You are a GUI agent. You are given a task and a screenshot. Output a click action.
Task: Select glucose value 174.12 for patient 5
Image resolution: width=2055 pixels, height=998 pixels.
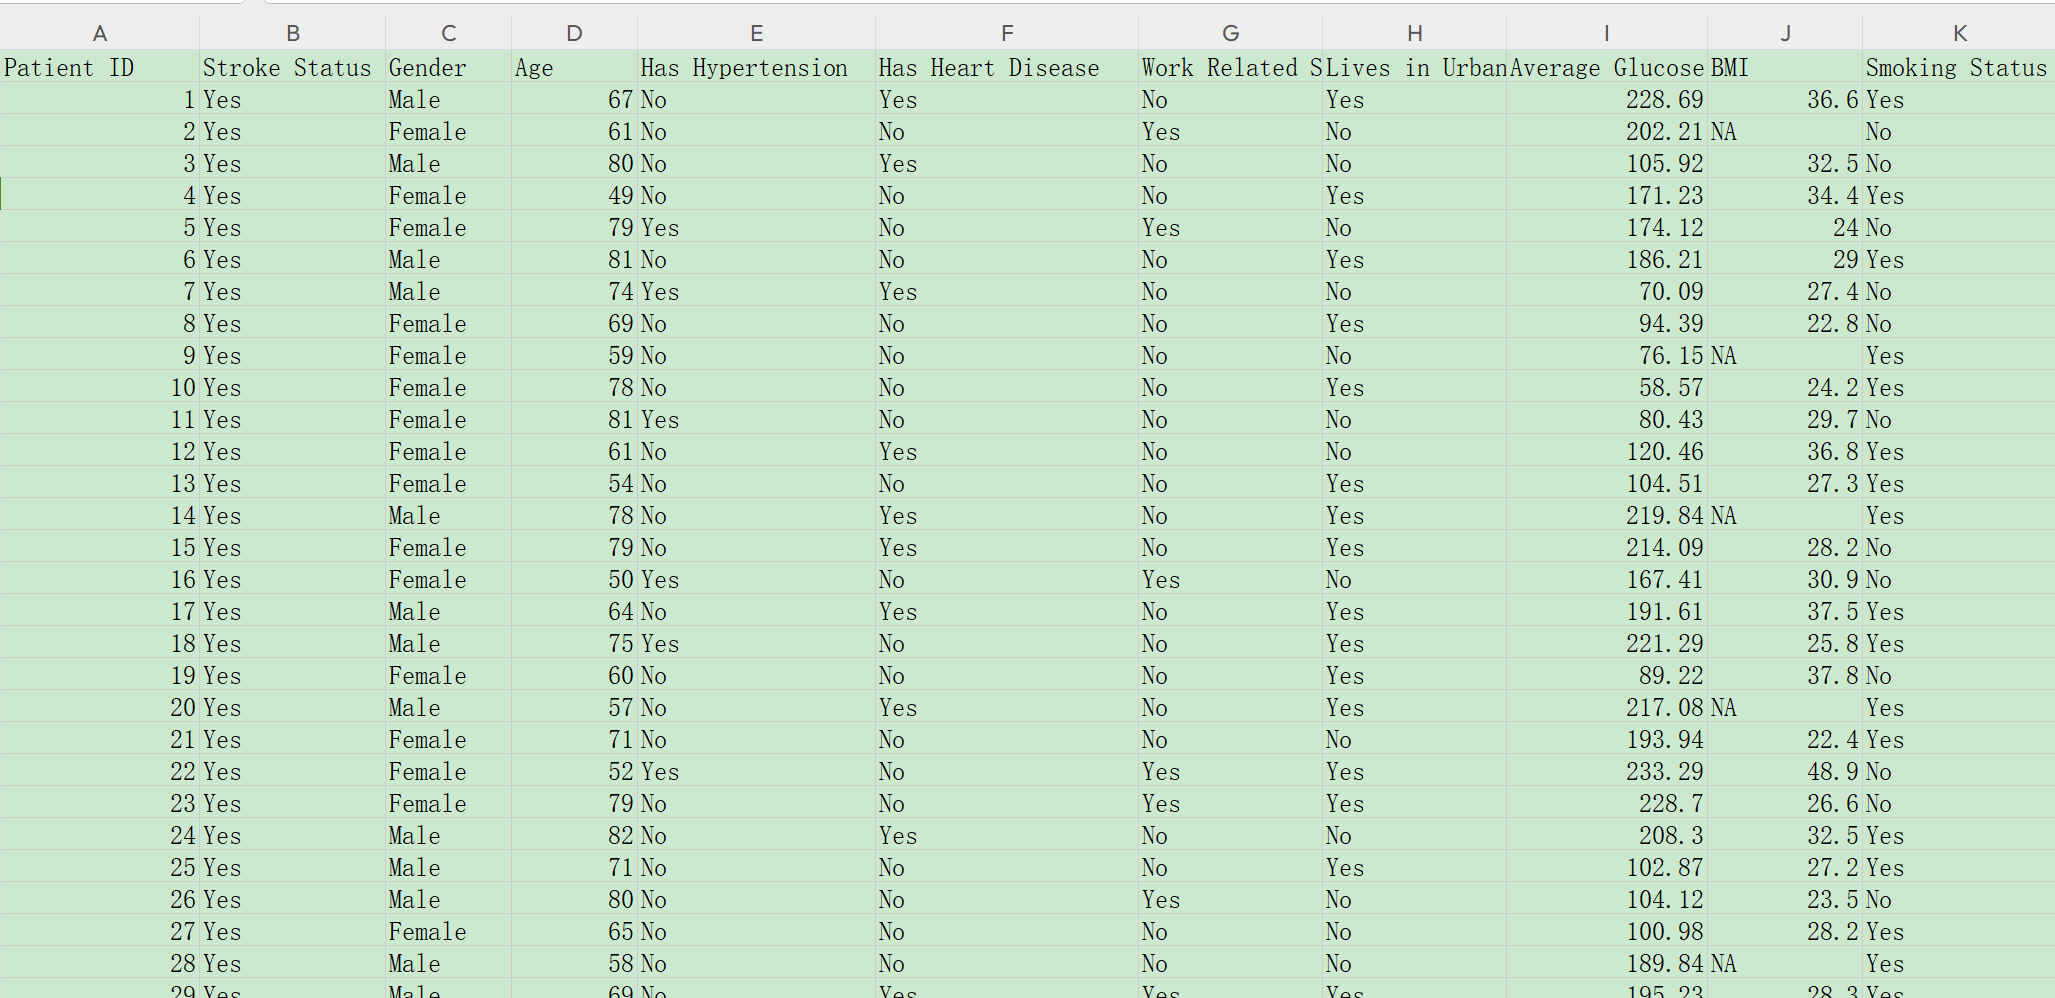(1607, 227)
